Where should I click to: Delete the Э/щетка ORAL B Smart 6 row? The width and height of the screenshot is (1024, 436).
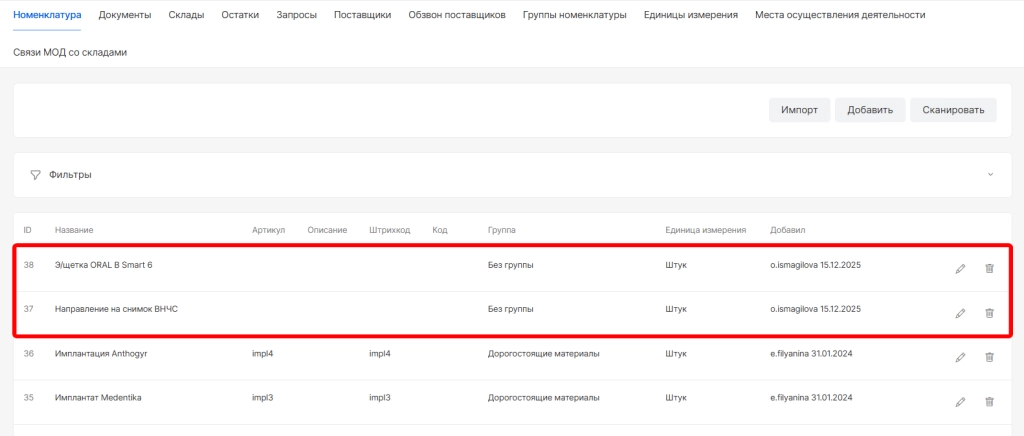[x=989, y=268]
